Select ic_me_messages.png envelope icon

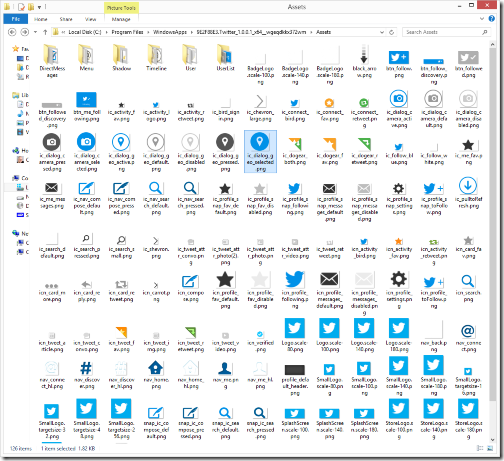[x=52, y=195]
